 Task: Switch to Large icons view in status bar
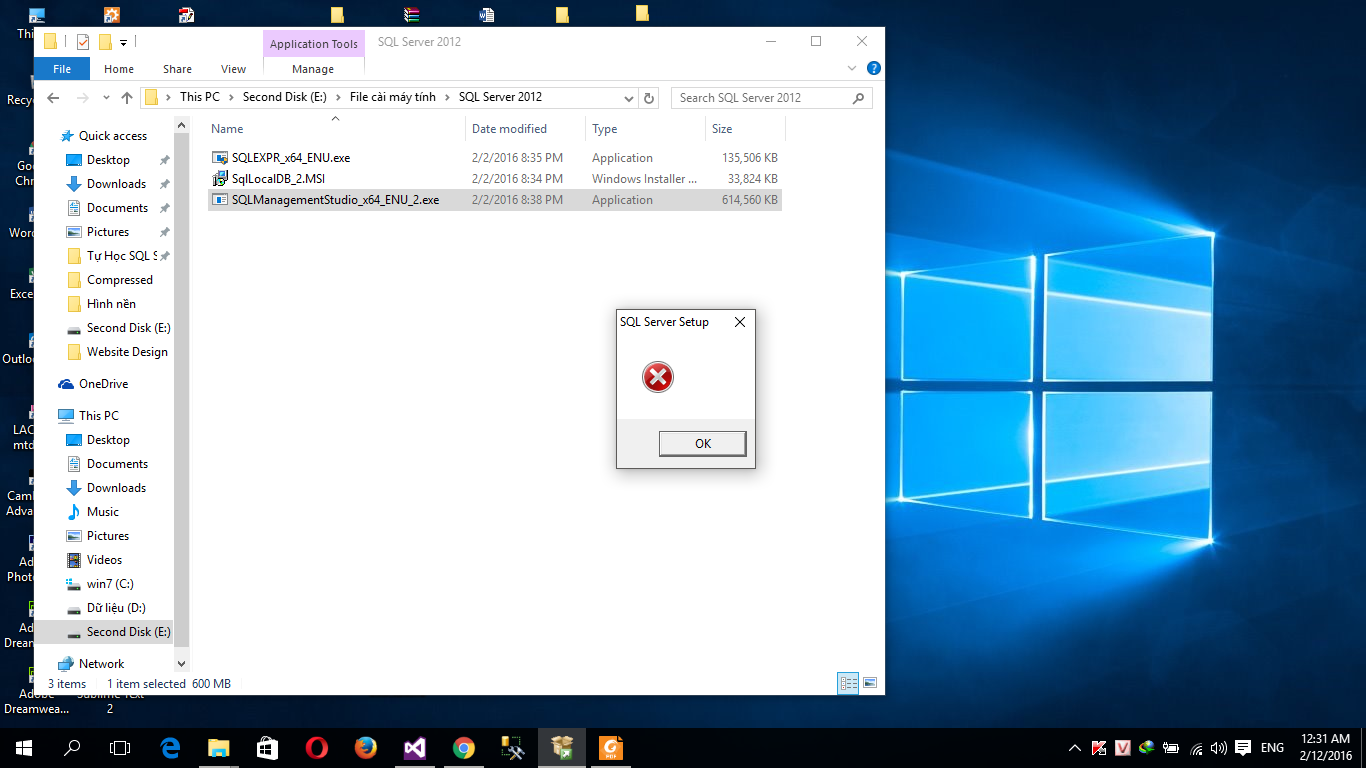(x=870, y=683)
